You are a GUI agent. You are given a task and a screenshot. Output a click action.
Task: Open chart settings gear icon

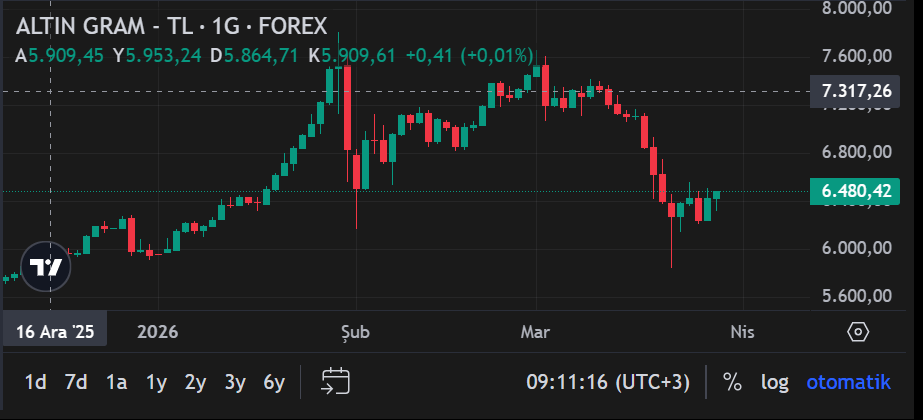click(x=858, y=332)
